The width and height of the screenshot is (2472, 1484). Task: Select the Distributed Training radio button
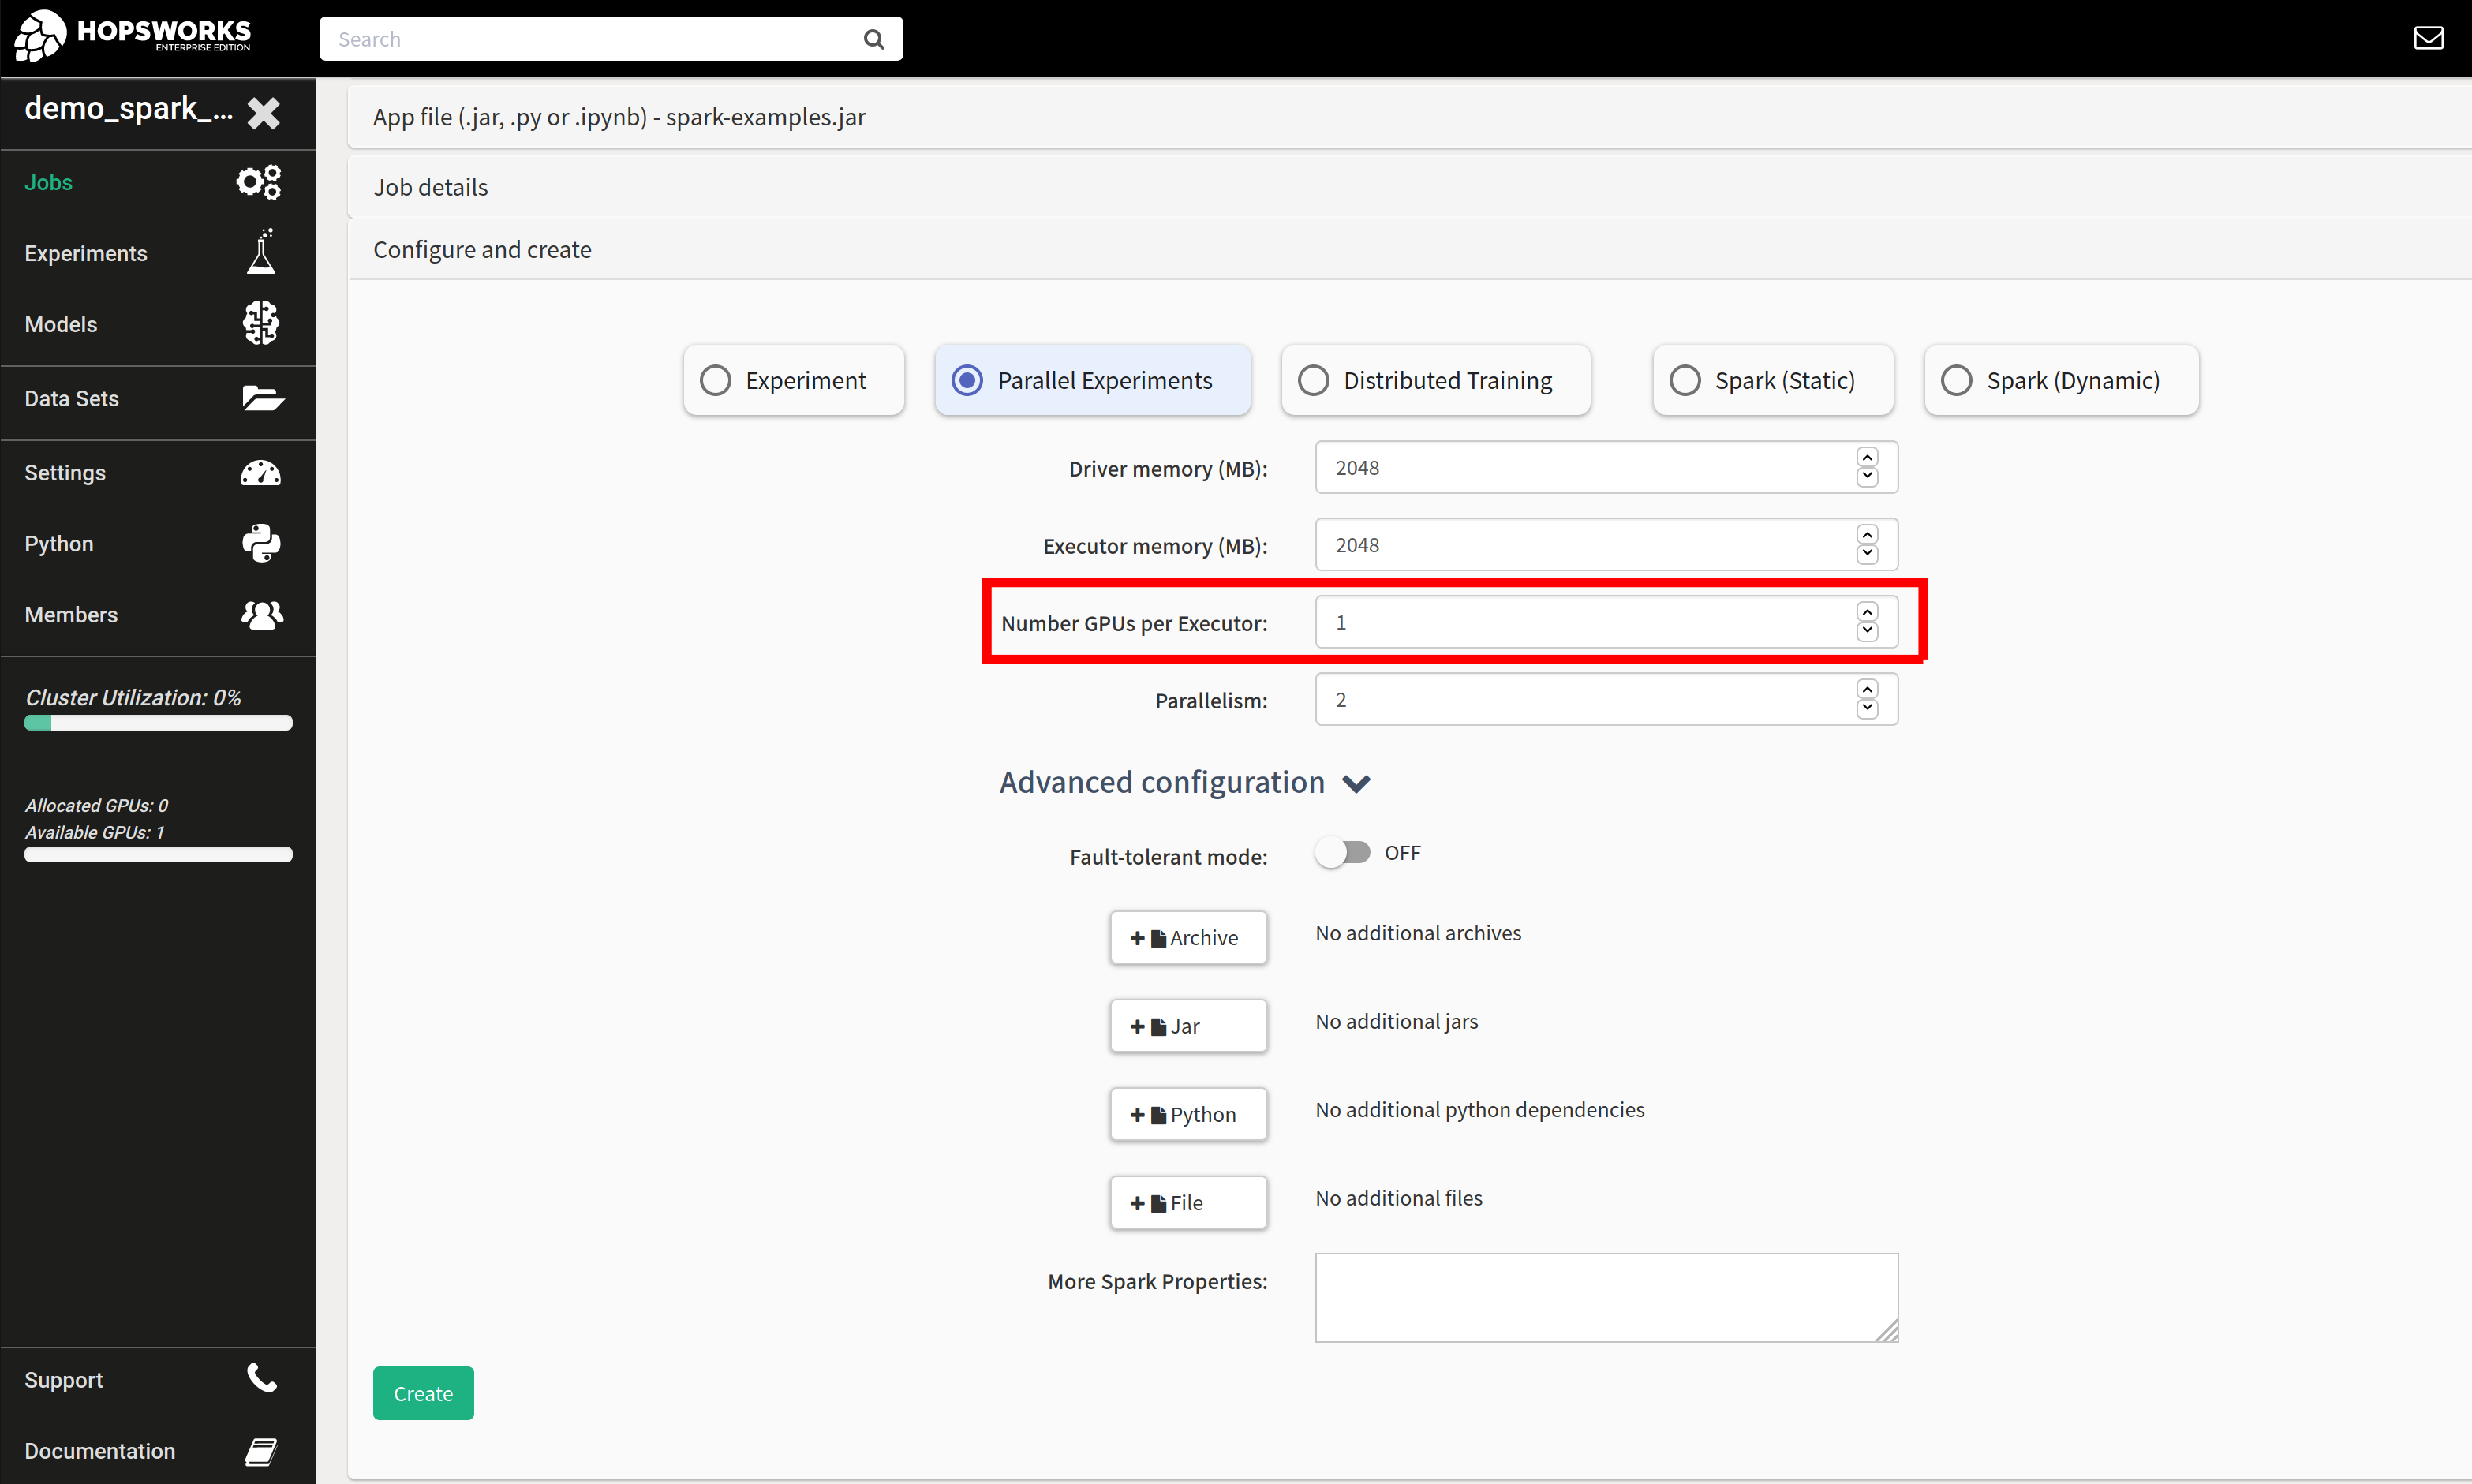pos(1314,380)
